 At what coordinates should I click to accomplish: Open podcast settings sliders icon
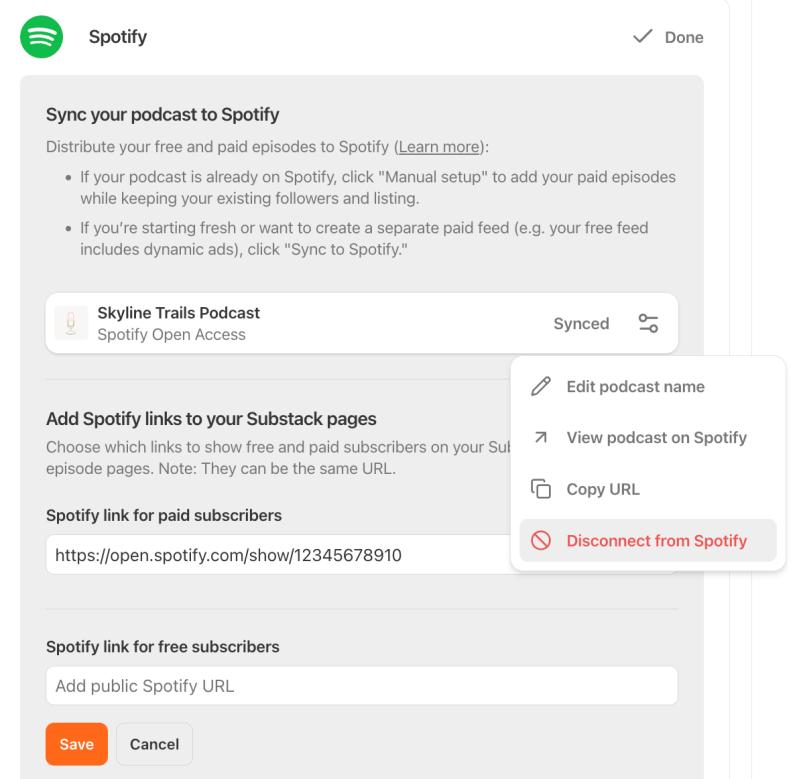point(648,323)
